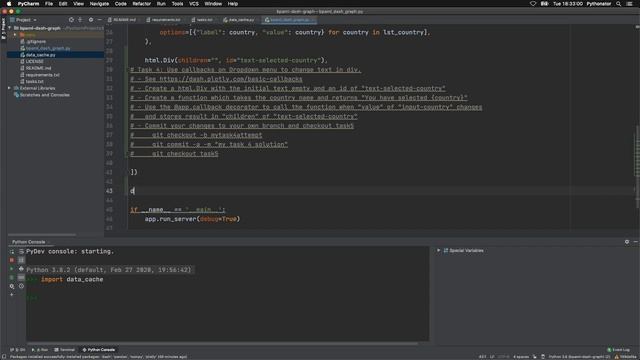Open the Python 3.8 interpreter selector

click(x=580, y=357)
